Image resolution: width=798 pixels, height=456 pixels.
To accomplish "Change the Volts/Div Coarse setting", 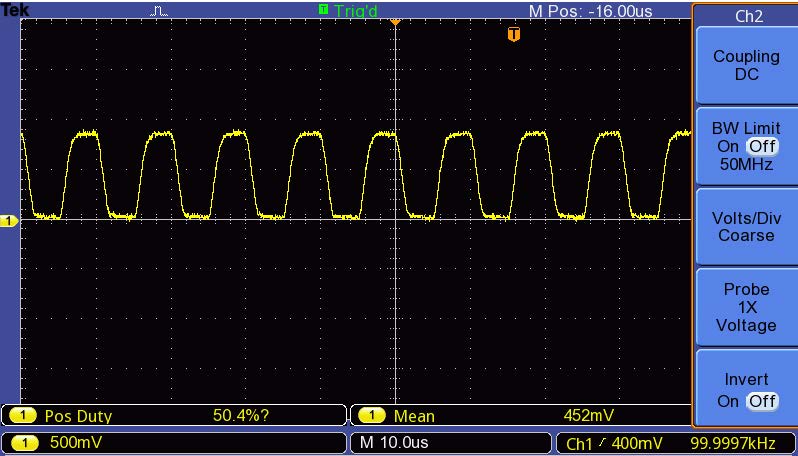I will point(745,227).
